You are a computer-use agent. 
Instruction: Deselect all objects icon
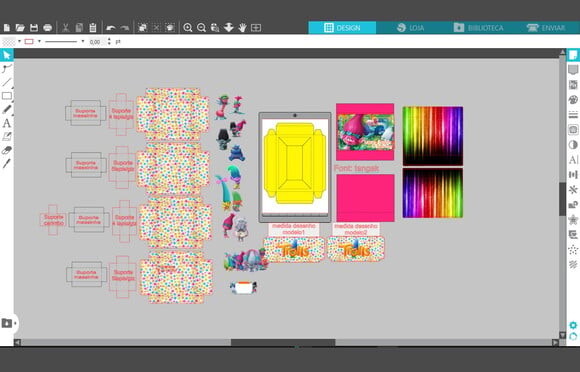(x=156, y=28)
